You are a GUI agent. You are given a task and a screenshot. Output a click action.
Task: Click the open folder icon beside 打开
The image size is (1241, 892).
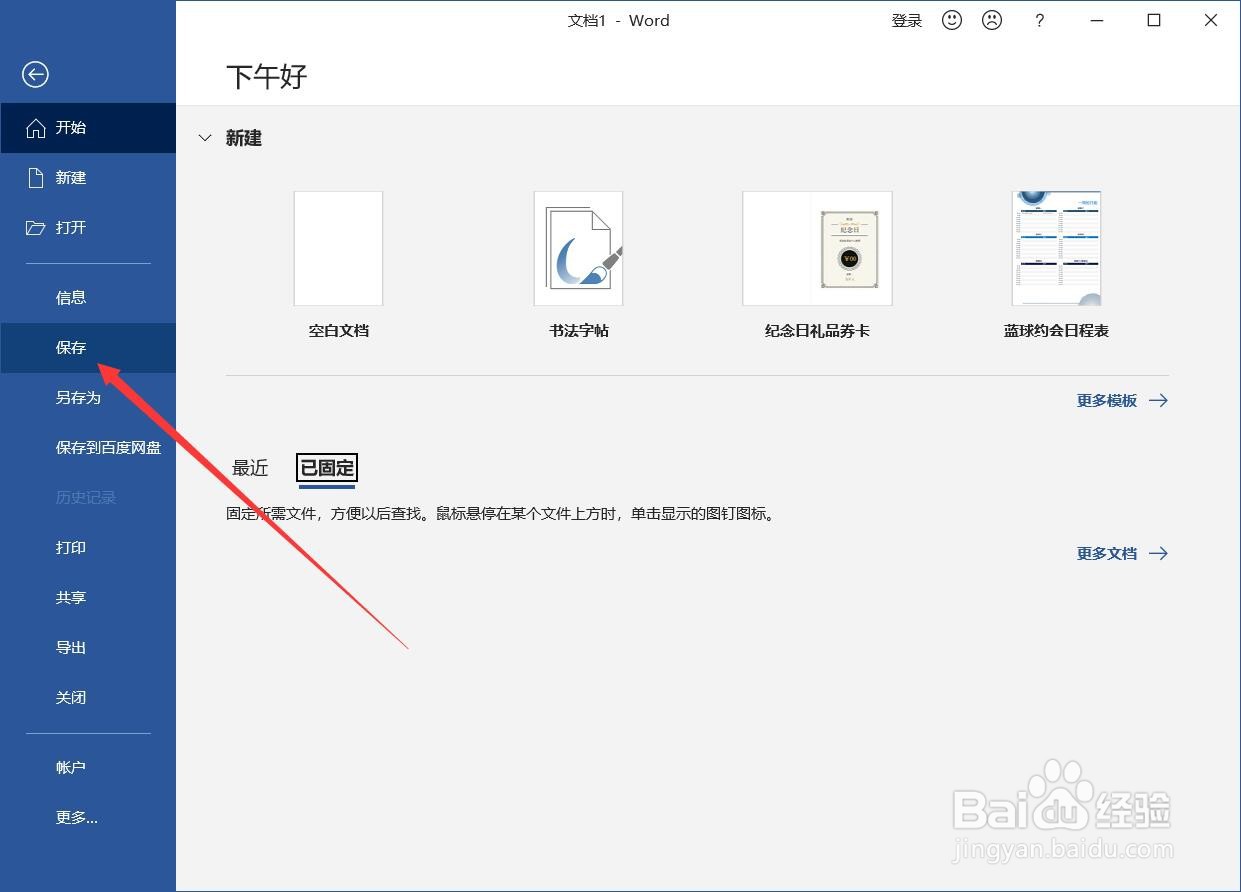(35, 228)
